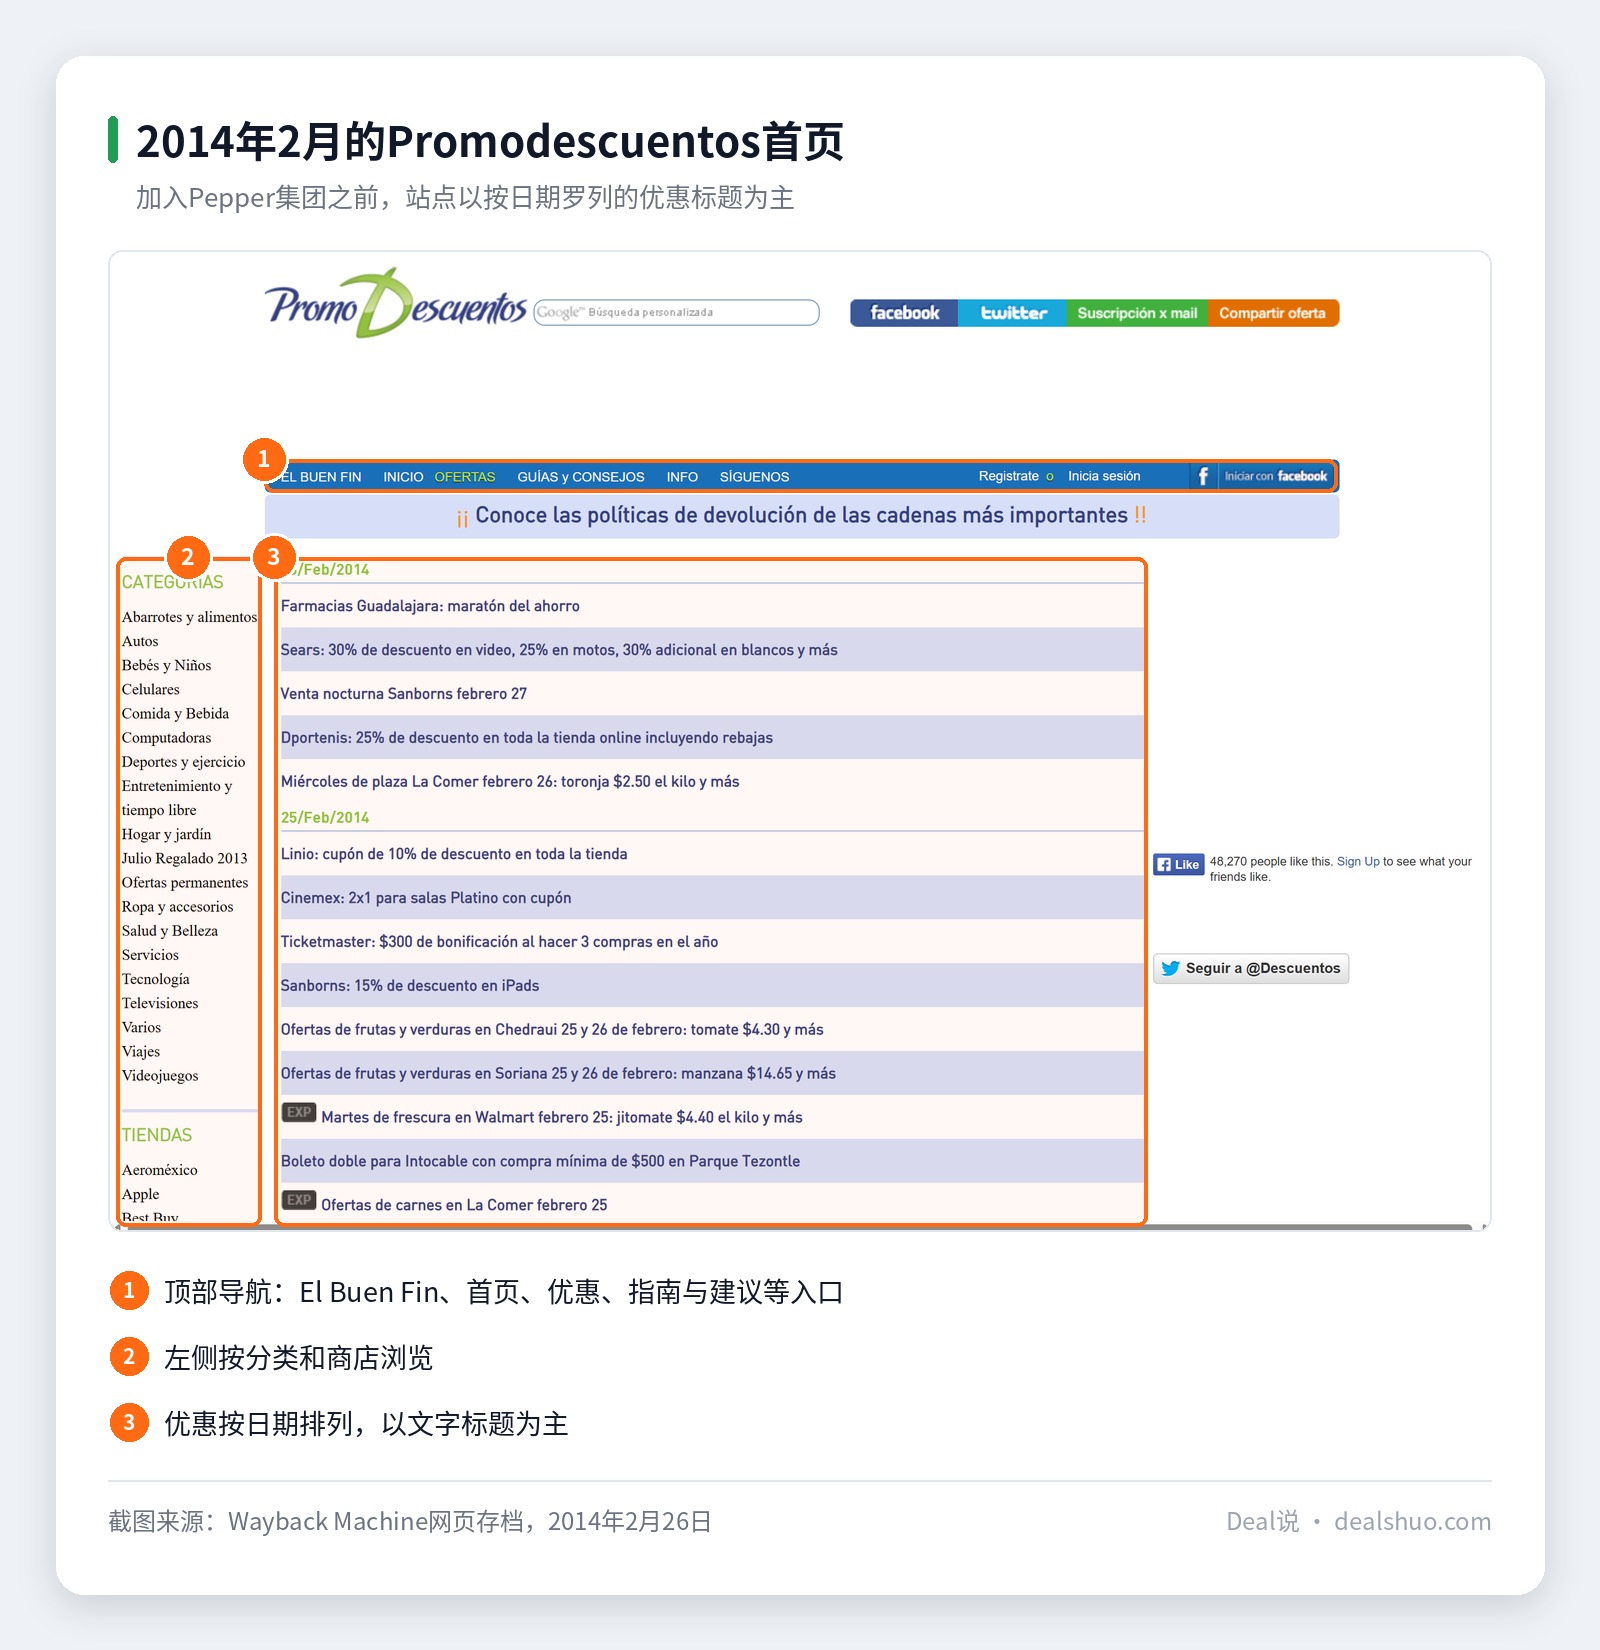Click the PromoDescuentos logo
The width and height of the screenshot is (1600, 1650).
click(395, 303)
